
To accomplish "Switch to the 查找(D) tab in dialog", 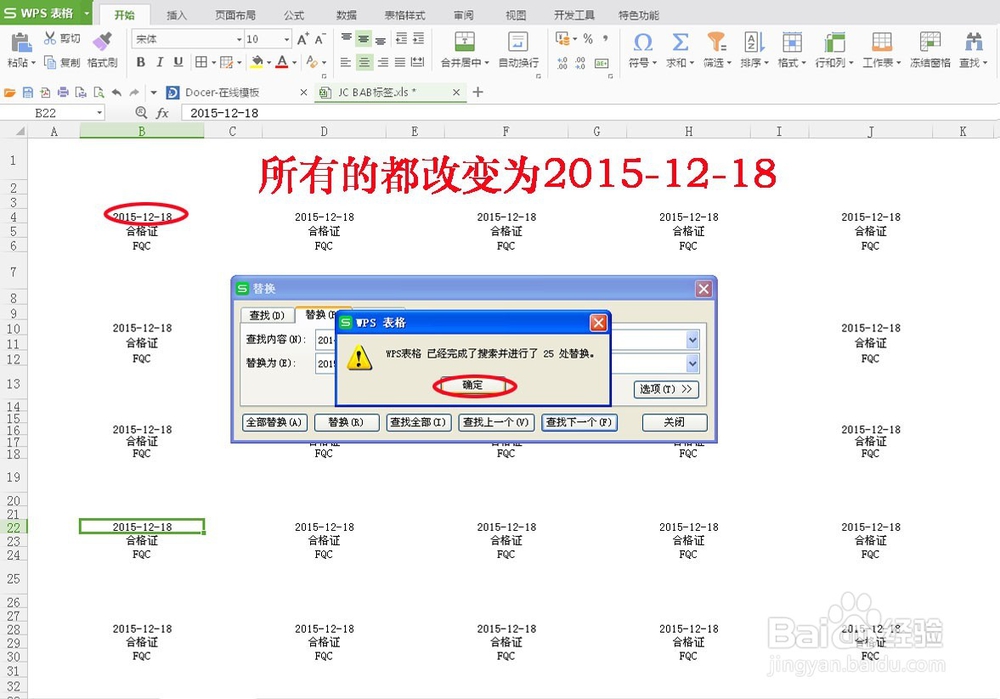I will coord(266,315).
